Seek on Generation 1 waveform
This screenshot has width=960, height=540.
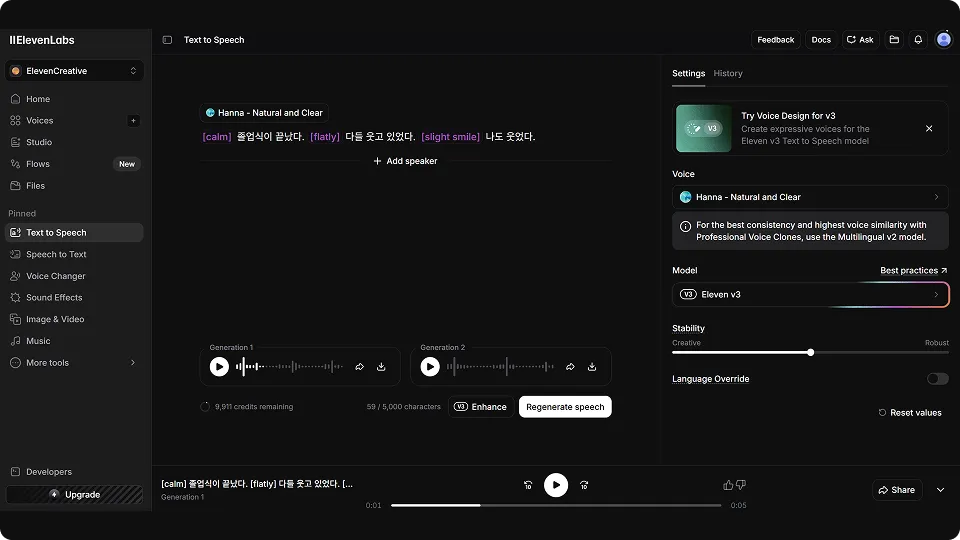[x=289, y=367]
